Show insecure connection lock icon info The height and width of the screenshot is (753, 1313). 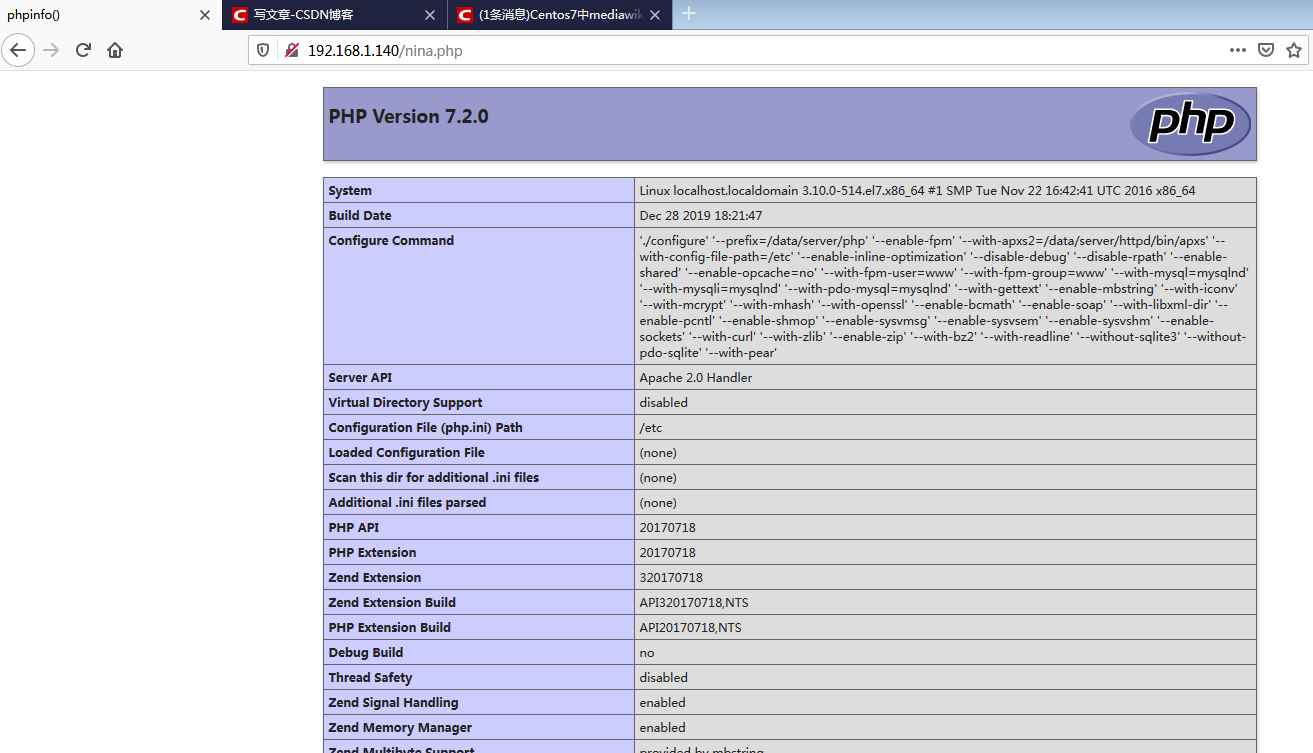(292, 50)
